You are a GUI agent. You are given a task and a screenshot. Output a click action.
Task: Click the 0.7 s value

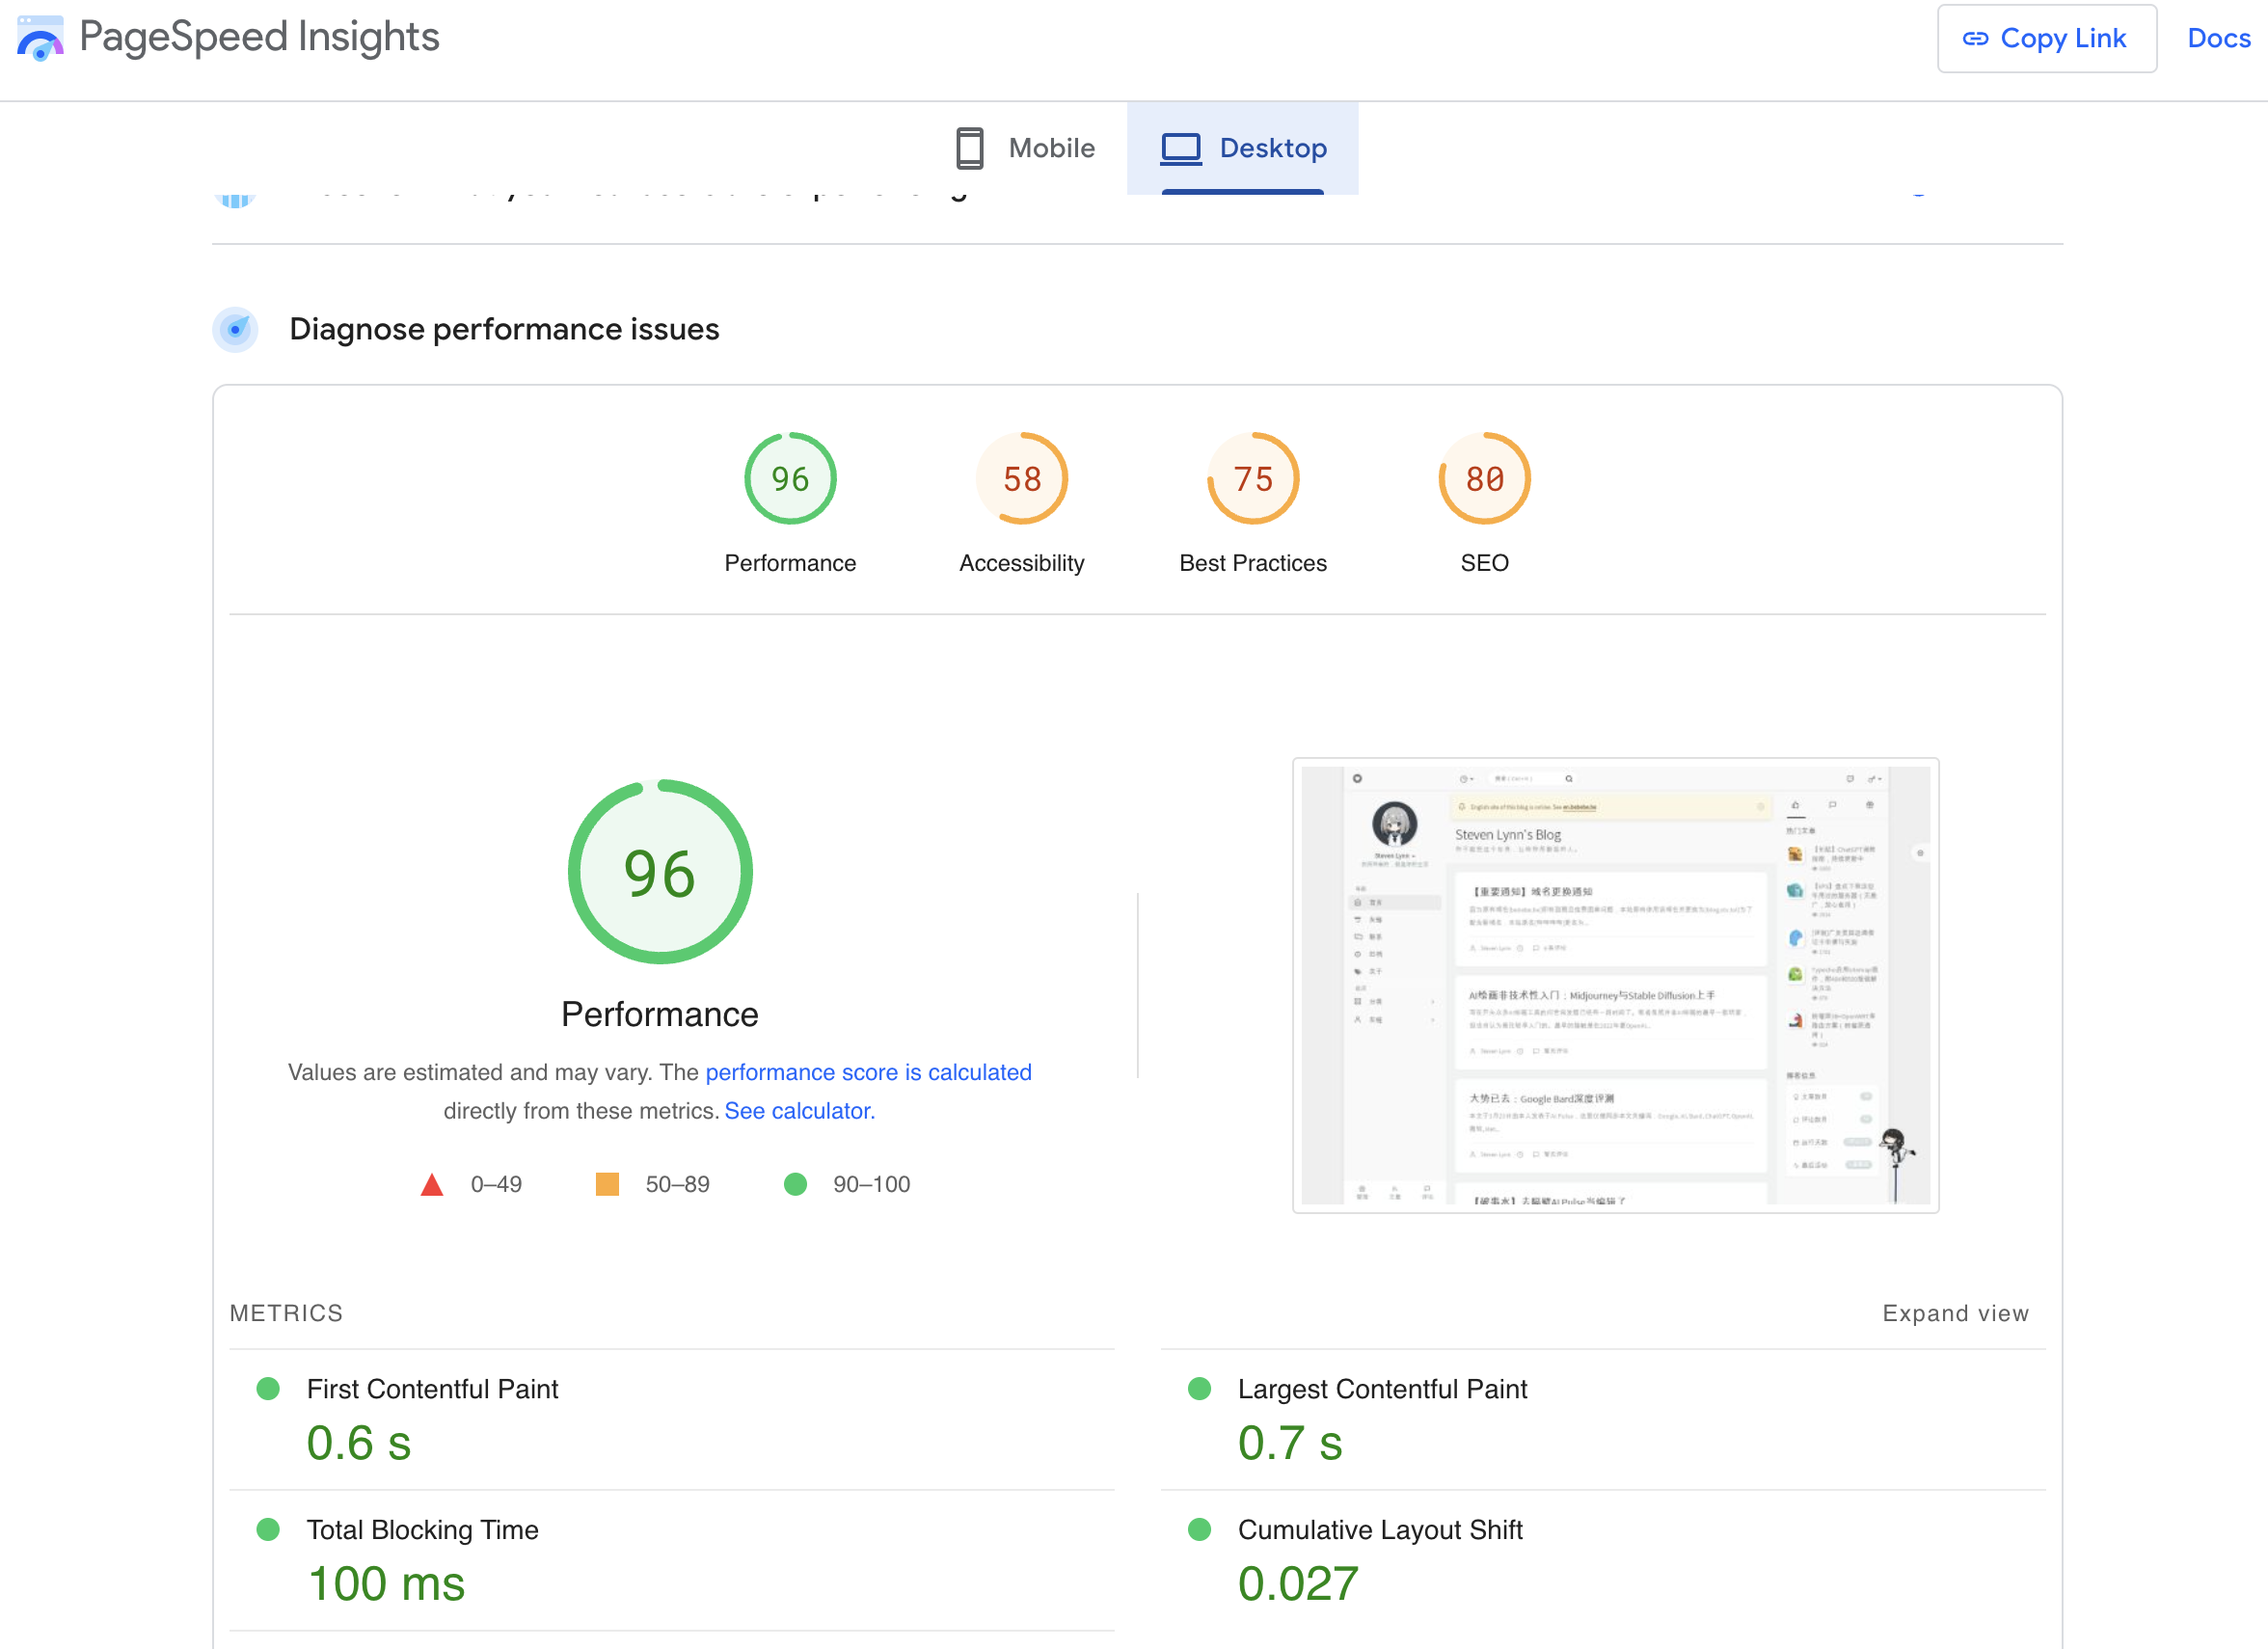coord(1290,1443)
